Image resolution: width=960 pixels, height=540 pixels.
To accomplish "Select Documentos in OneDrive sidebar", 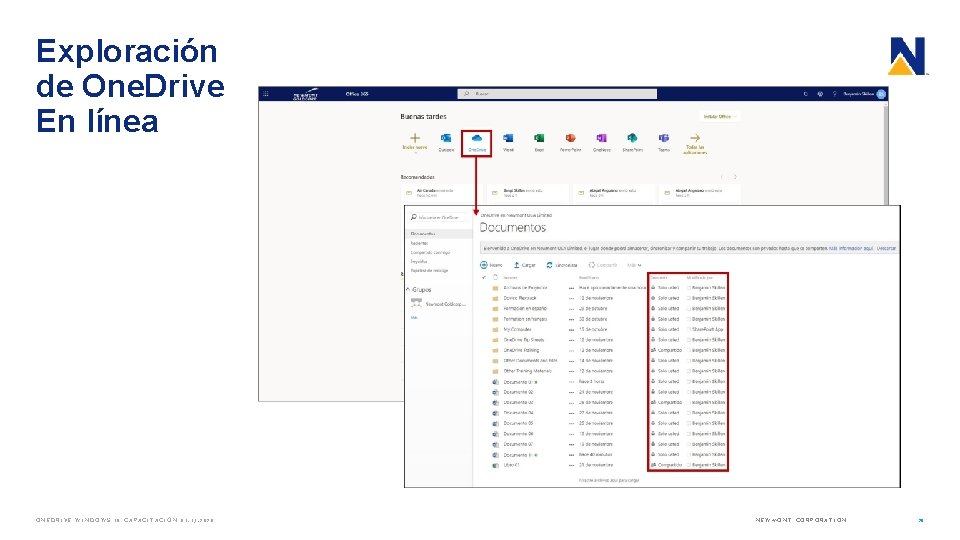I will (x=439, y=234).
